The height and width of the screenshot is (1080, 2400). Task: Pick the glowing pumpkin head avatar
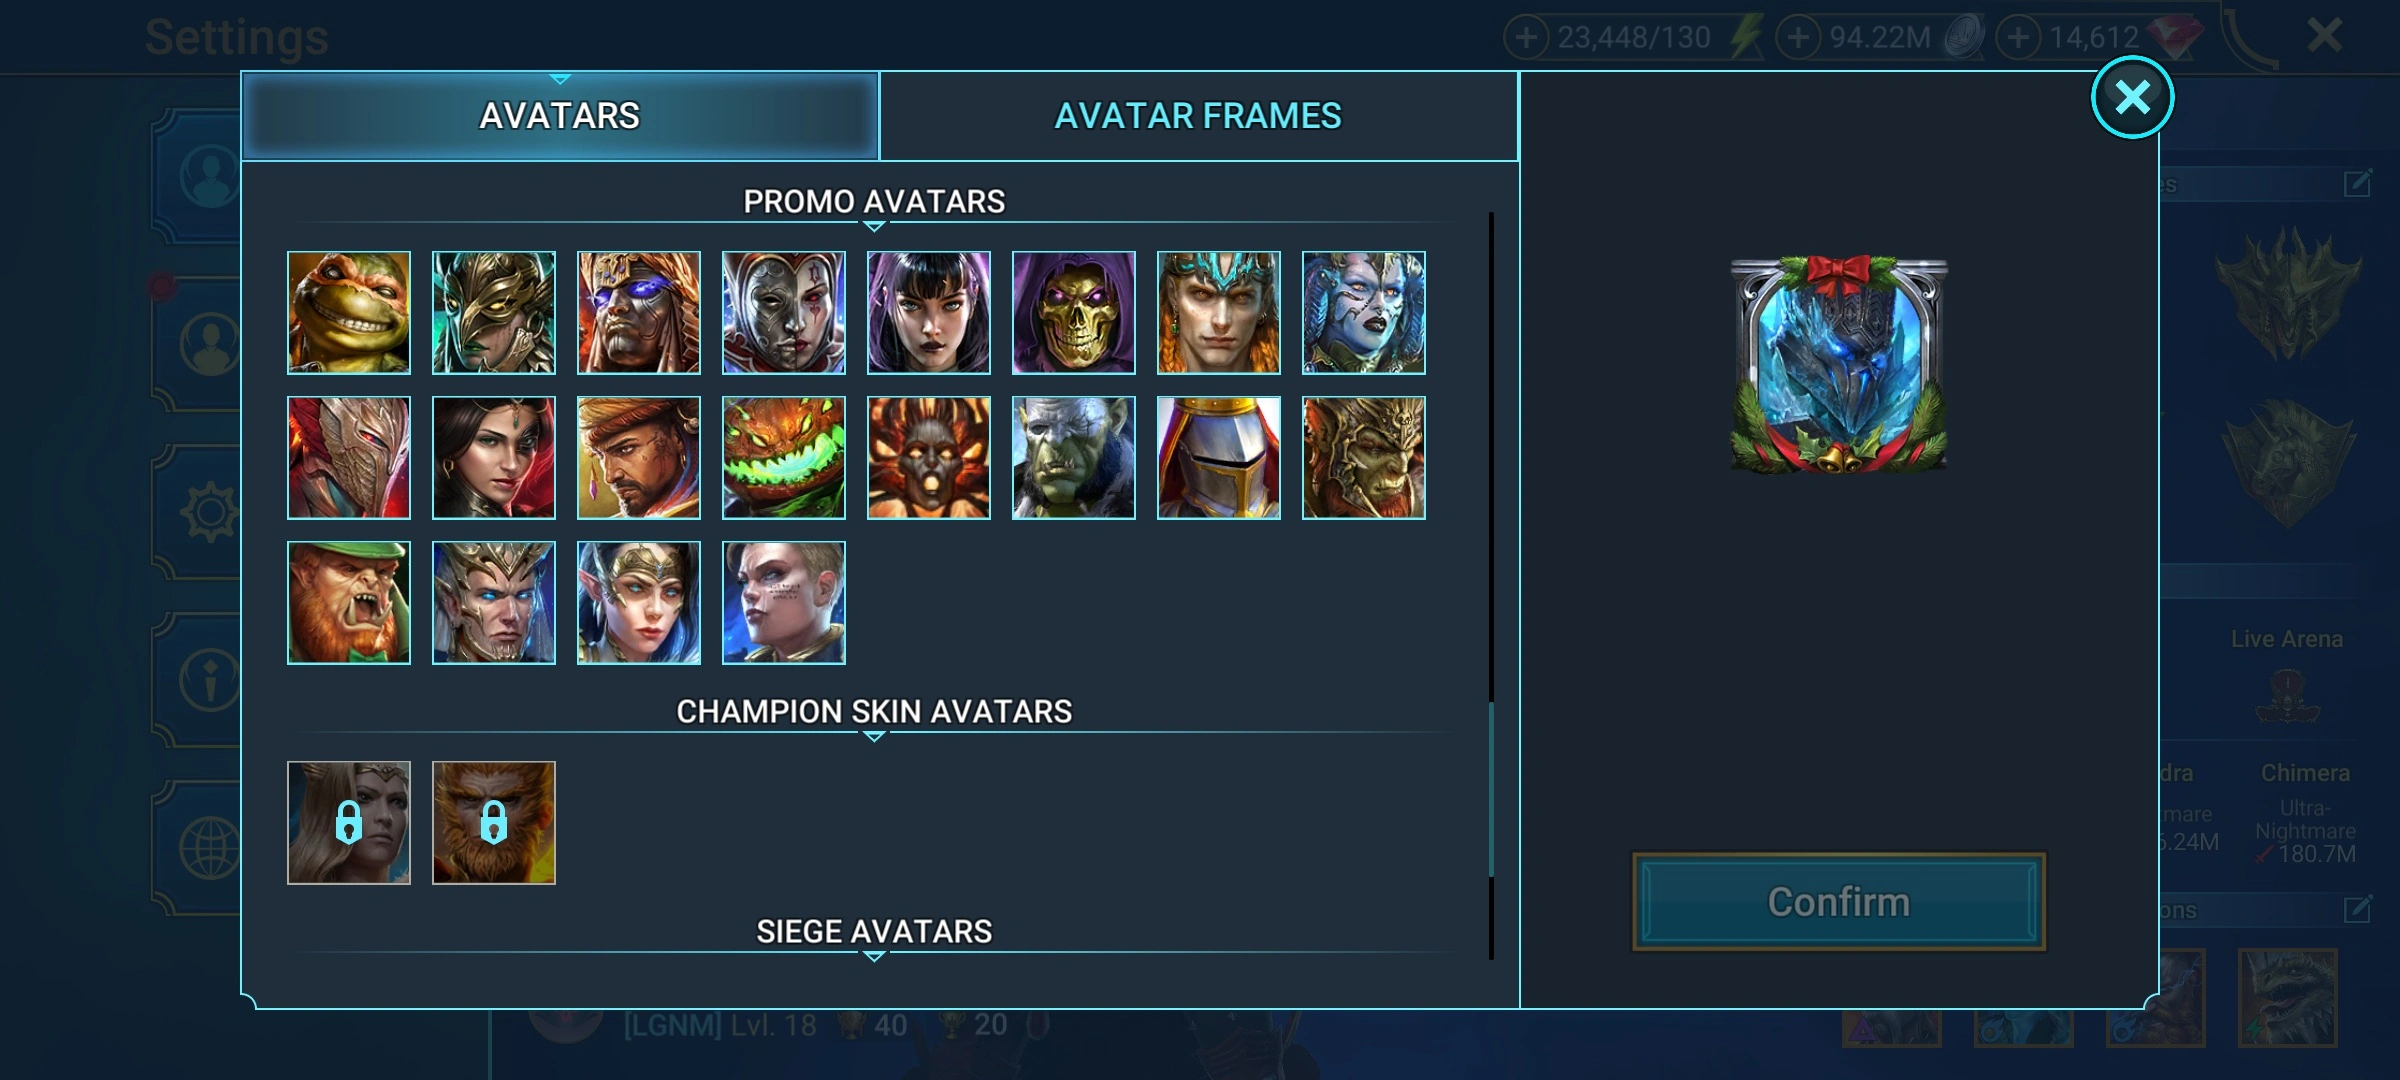pos(783,458)
